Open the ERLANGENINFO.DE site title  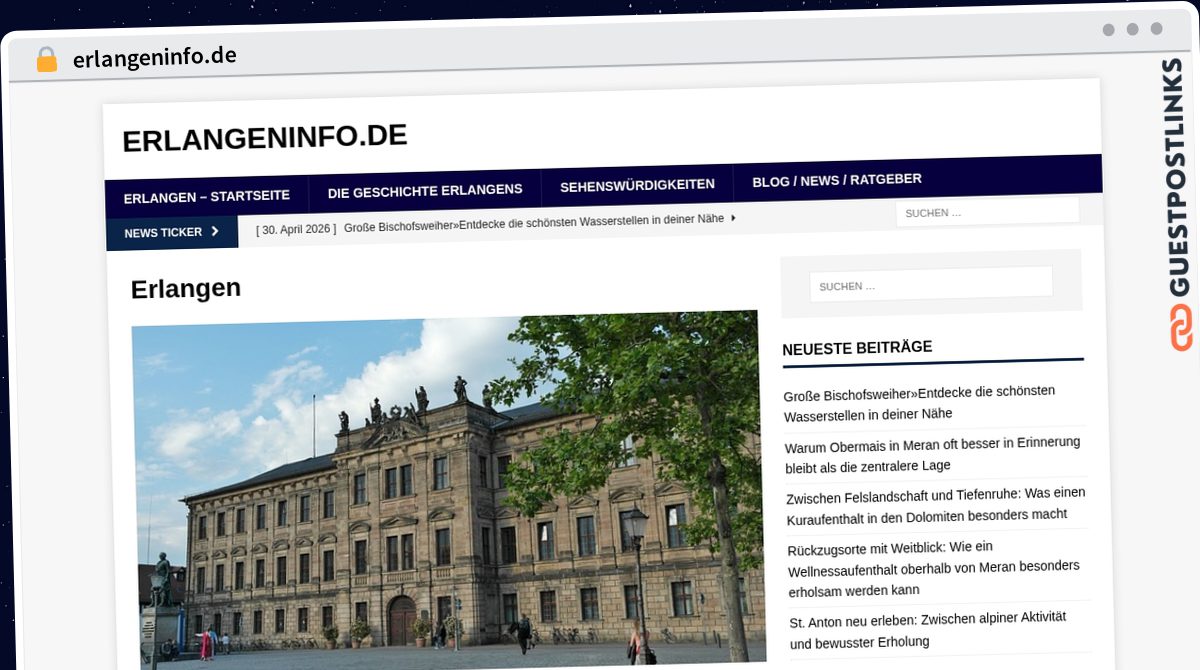click(x=265, y=137)
